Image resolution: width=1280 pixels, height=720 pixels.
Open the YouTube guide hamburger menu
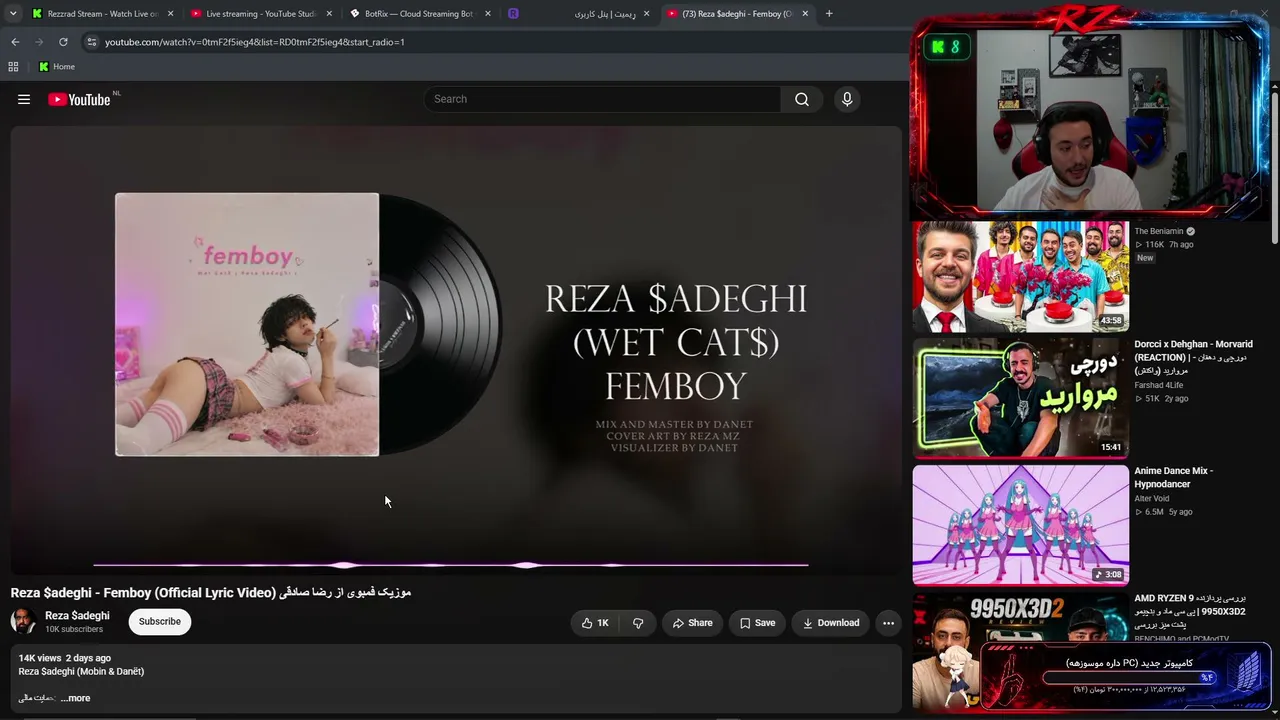pyautogui.click(x=24, y=99)
